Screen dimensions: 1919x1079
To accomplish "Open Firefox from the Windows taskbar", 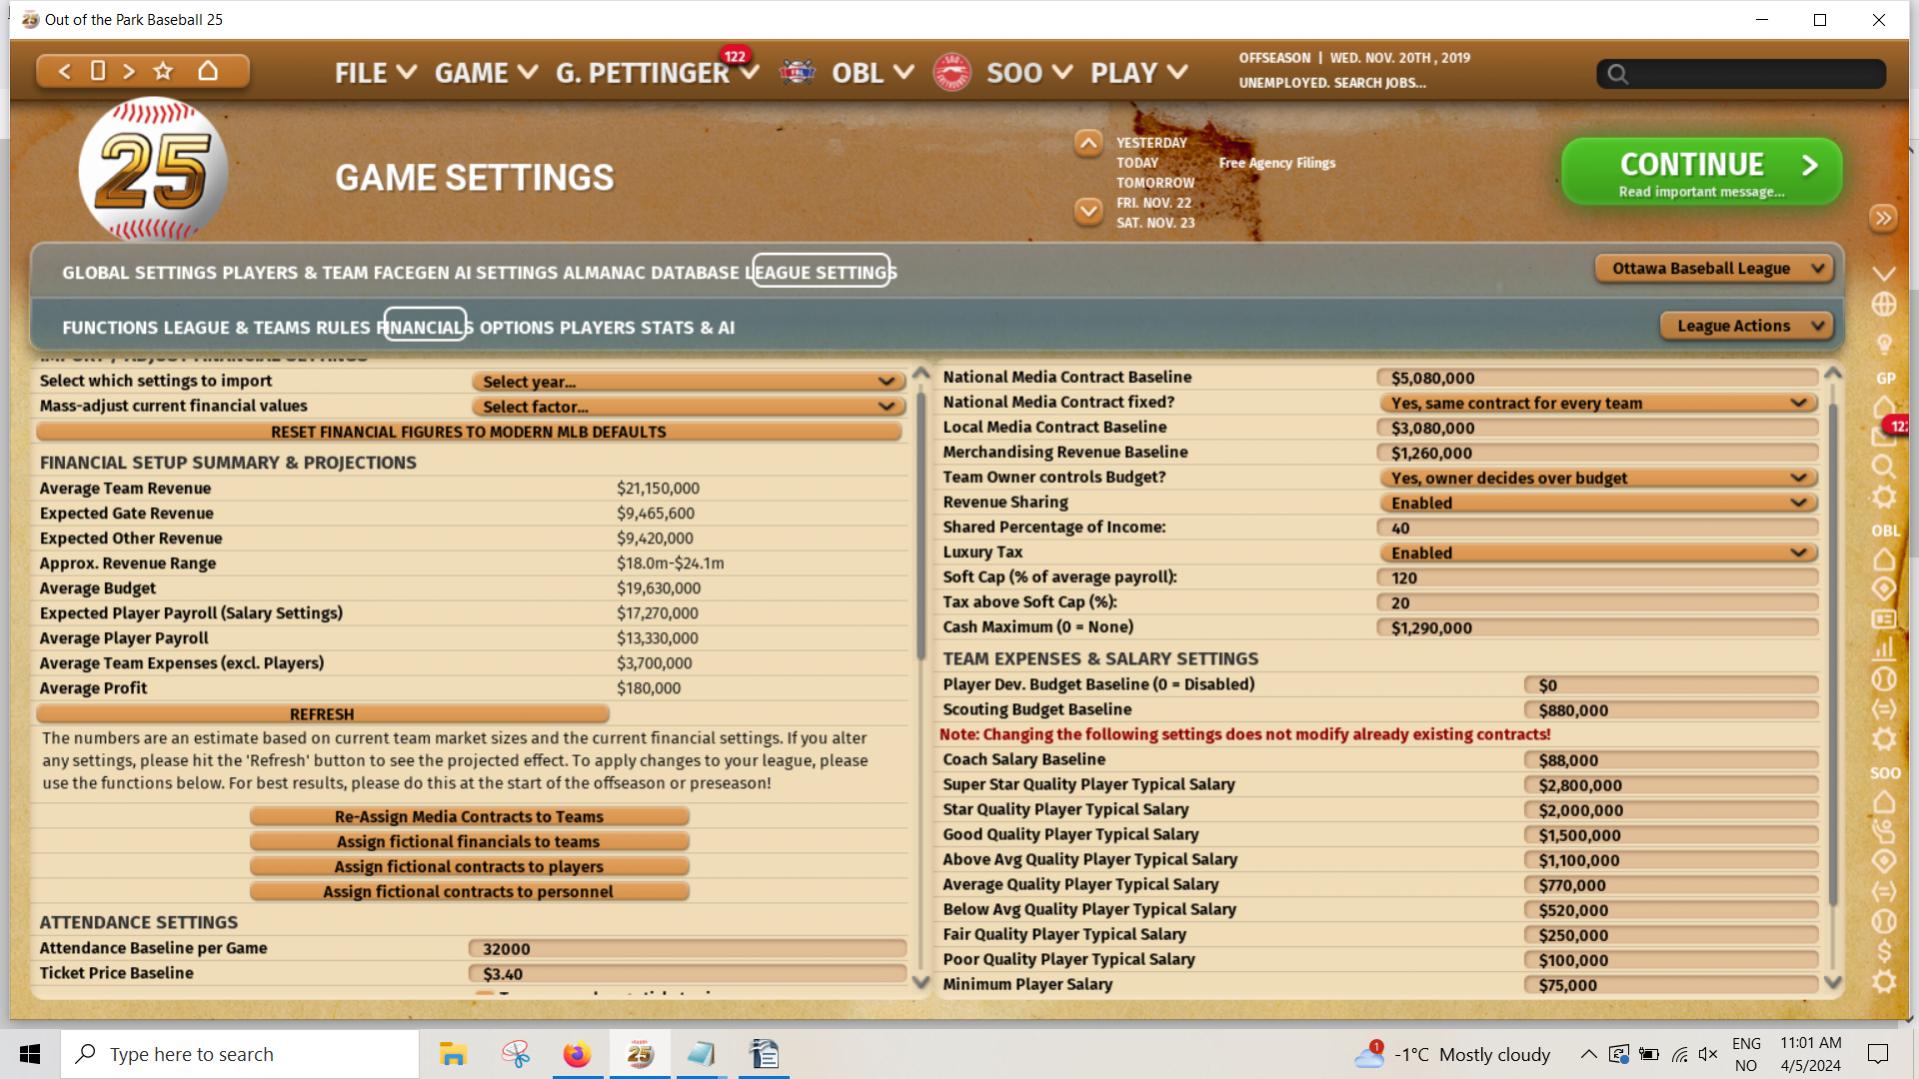I will [x=577, y=1054].
